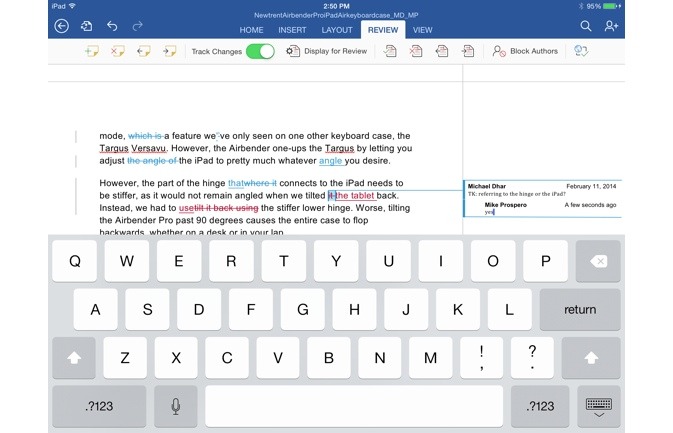The image size is (673, 433).
Task: Go to the next comment
Action: tap(170, 51)
